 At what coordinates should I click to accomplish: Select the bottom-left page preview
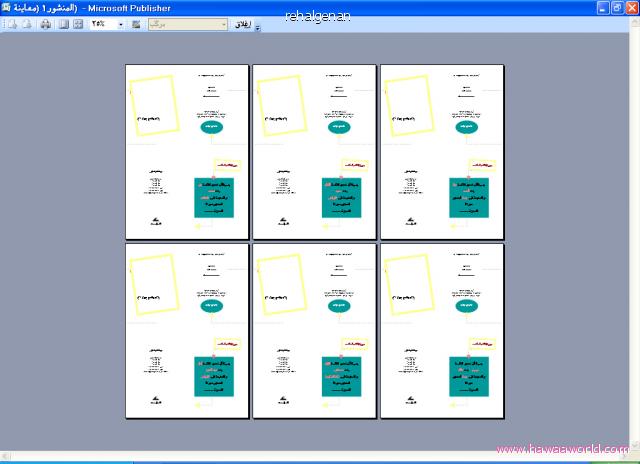click(186, 330)
